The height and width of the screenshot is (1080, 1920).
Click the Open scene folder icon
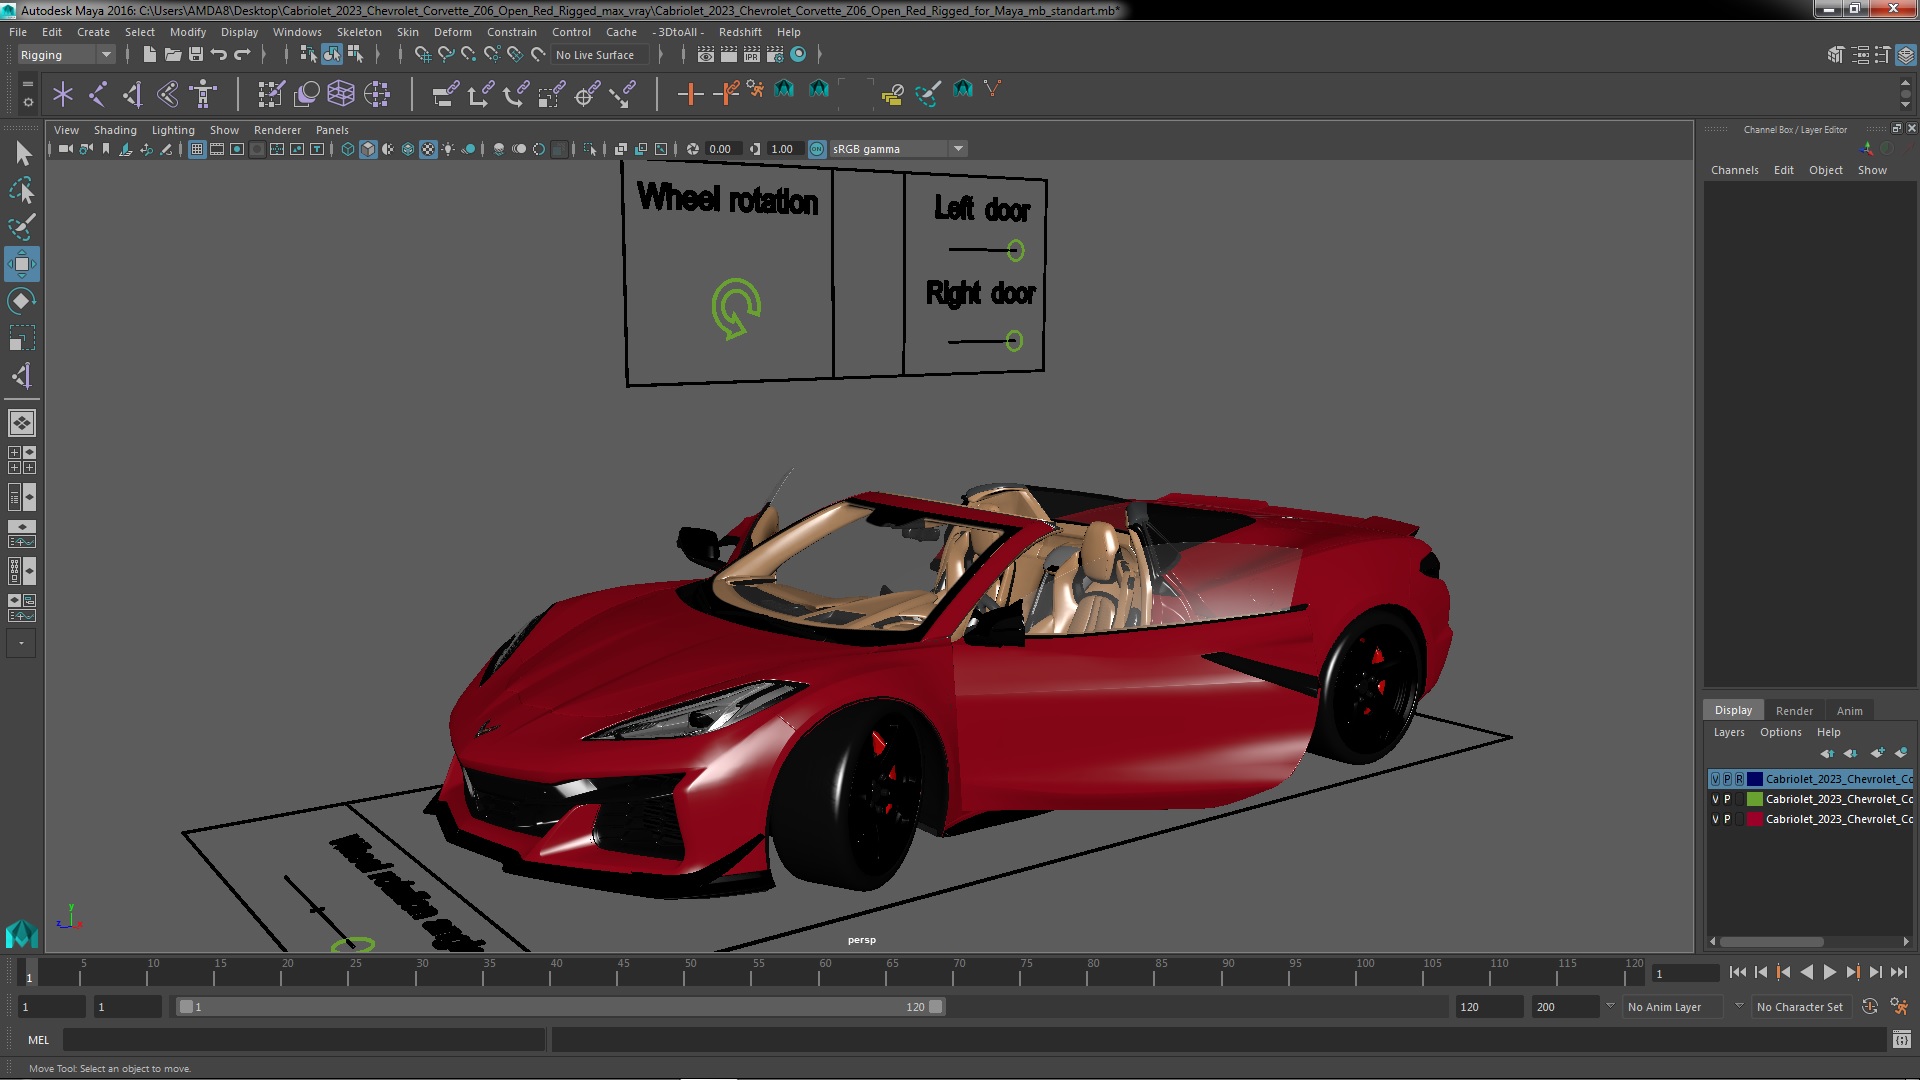tap(172, 54)
